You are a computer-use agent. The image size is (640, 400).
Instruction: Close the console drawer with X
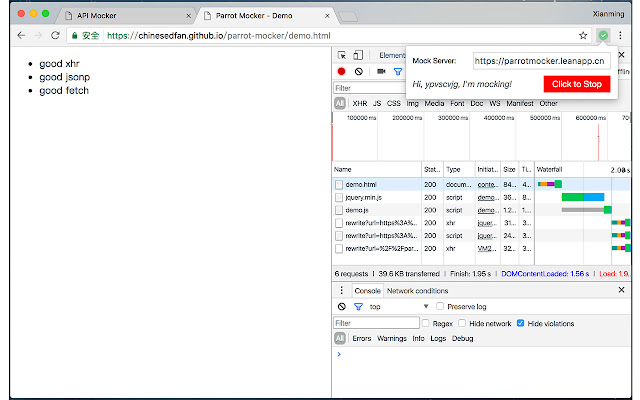[621, 290]
